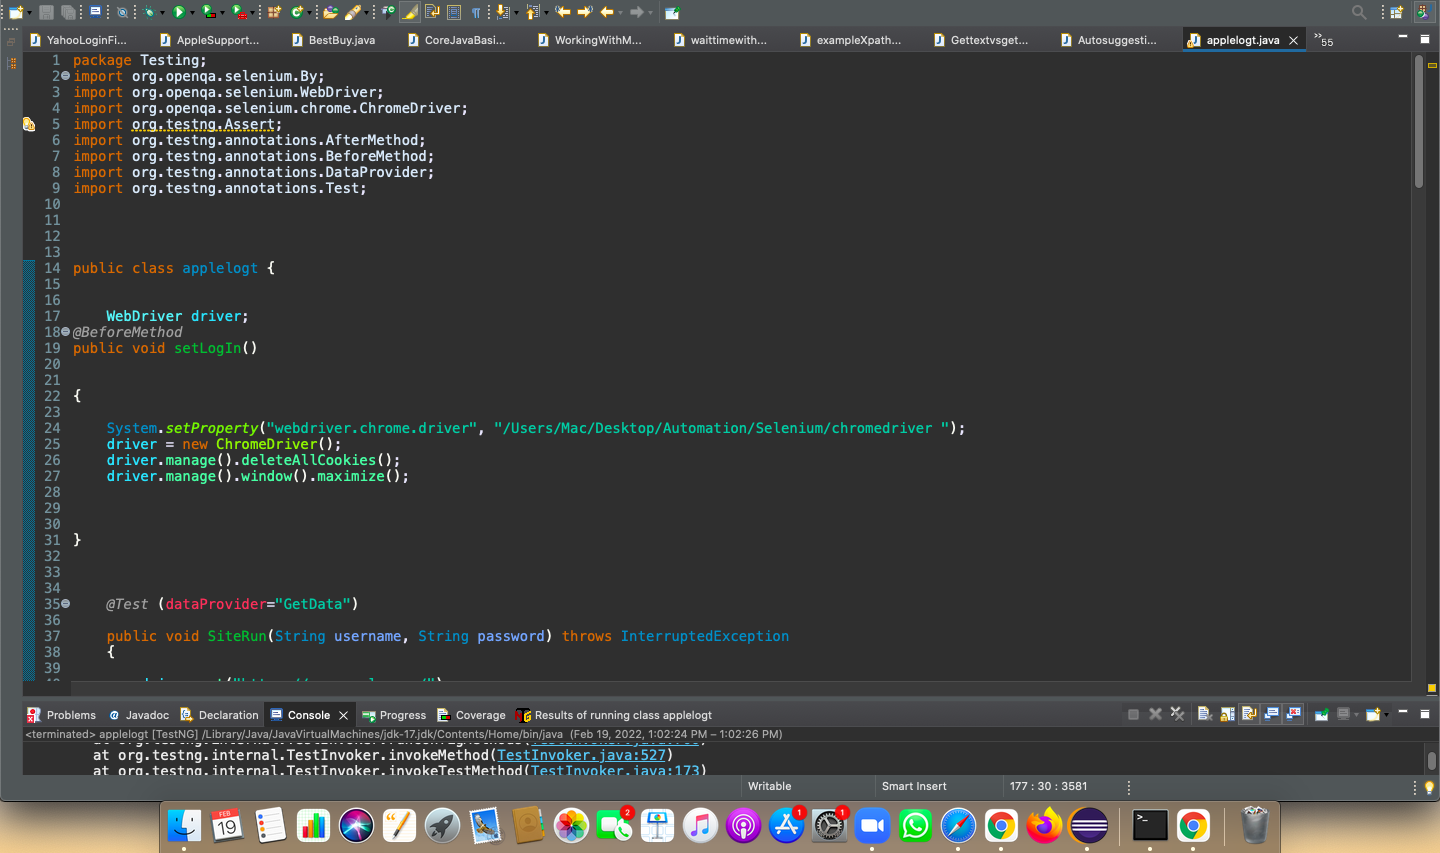Open Results of running class applelogt tab

pyautogui.click(x=614, y=715)
